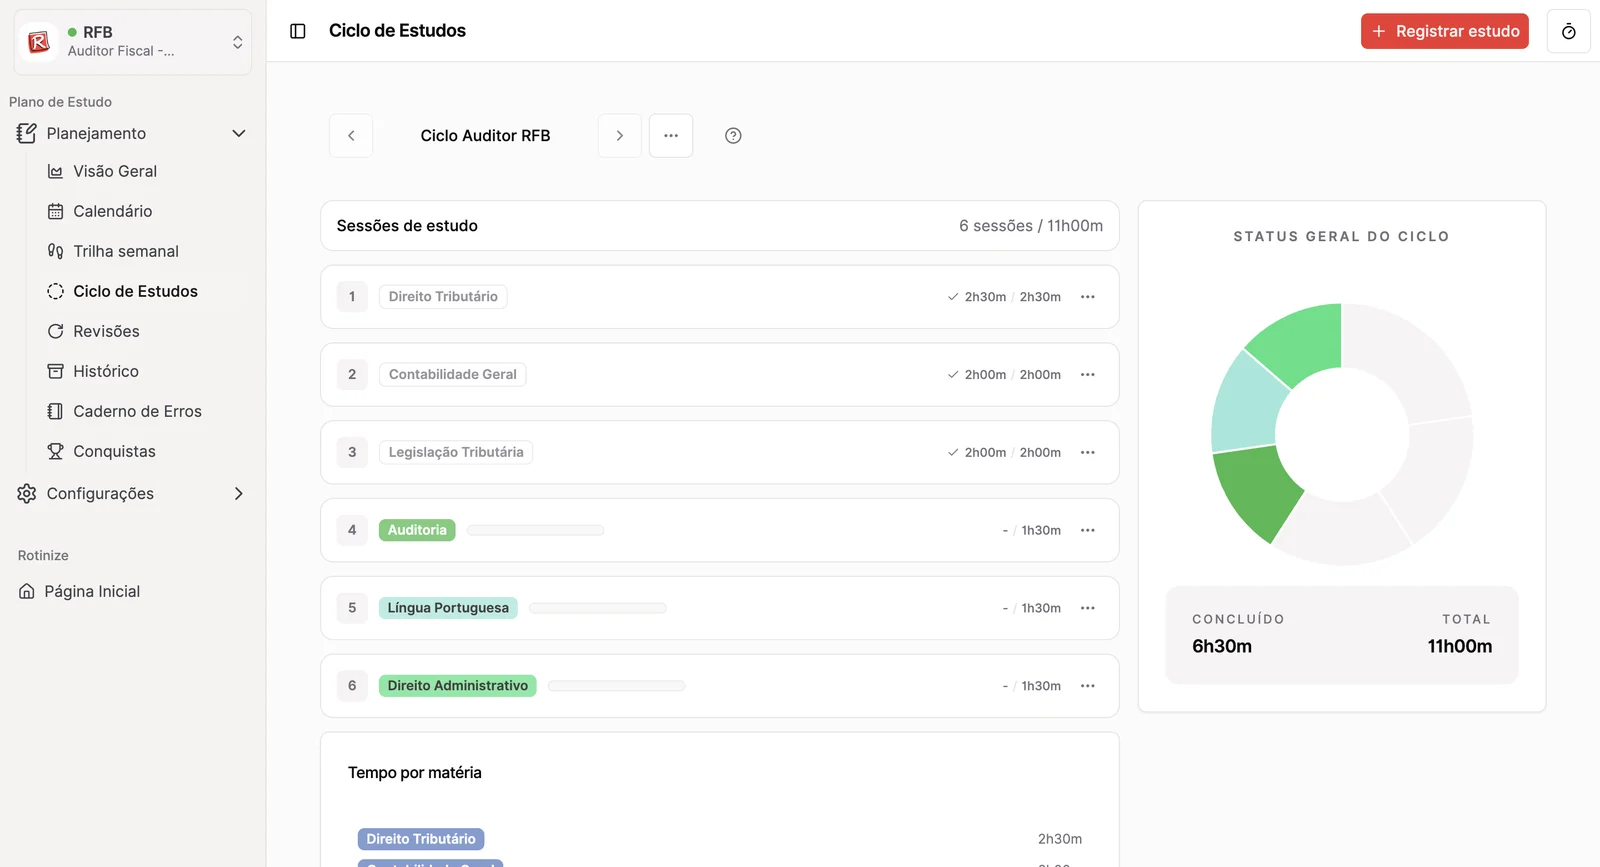Click the Auditoria progress bar
The height and width of the screenshot is (867, 1600).
(536, 530)
